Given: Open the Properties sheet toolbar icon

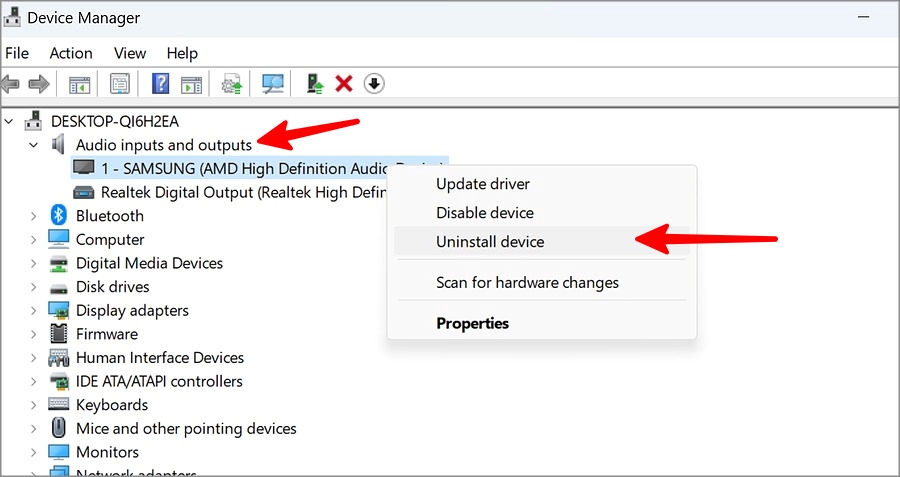Looking at the screenshot, I should (119, 84).
